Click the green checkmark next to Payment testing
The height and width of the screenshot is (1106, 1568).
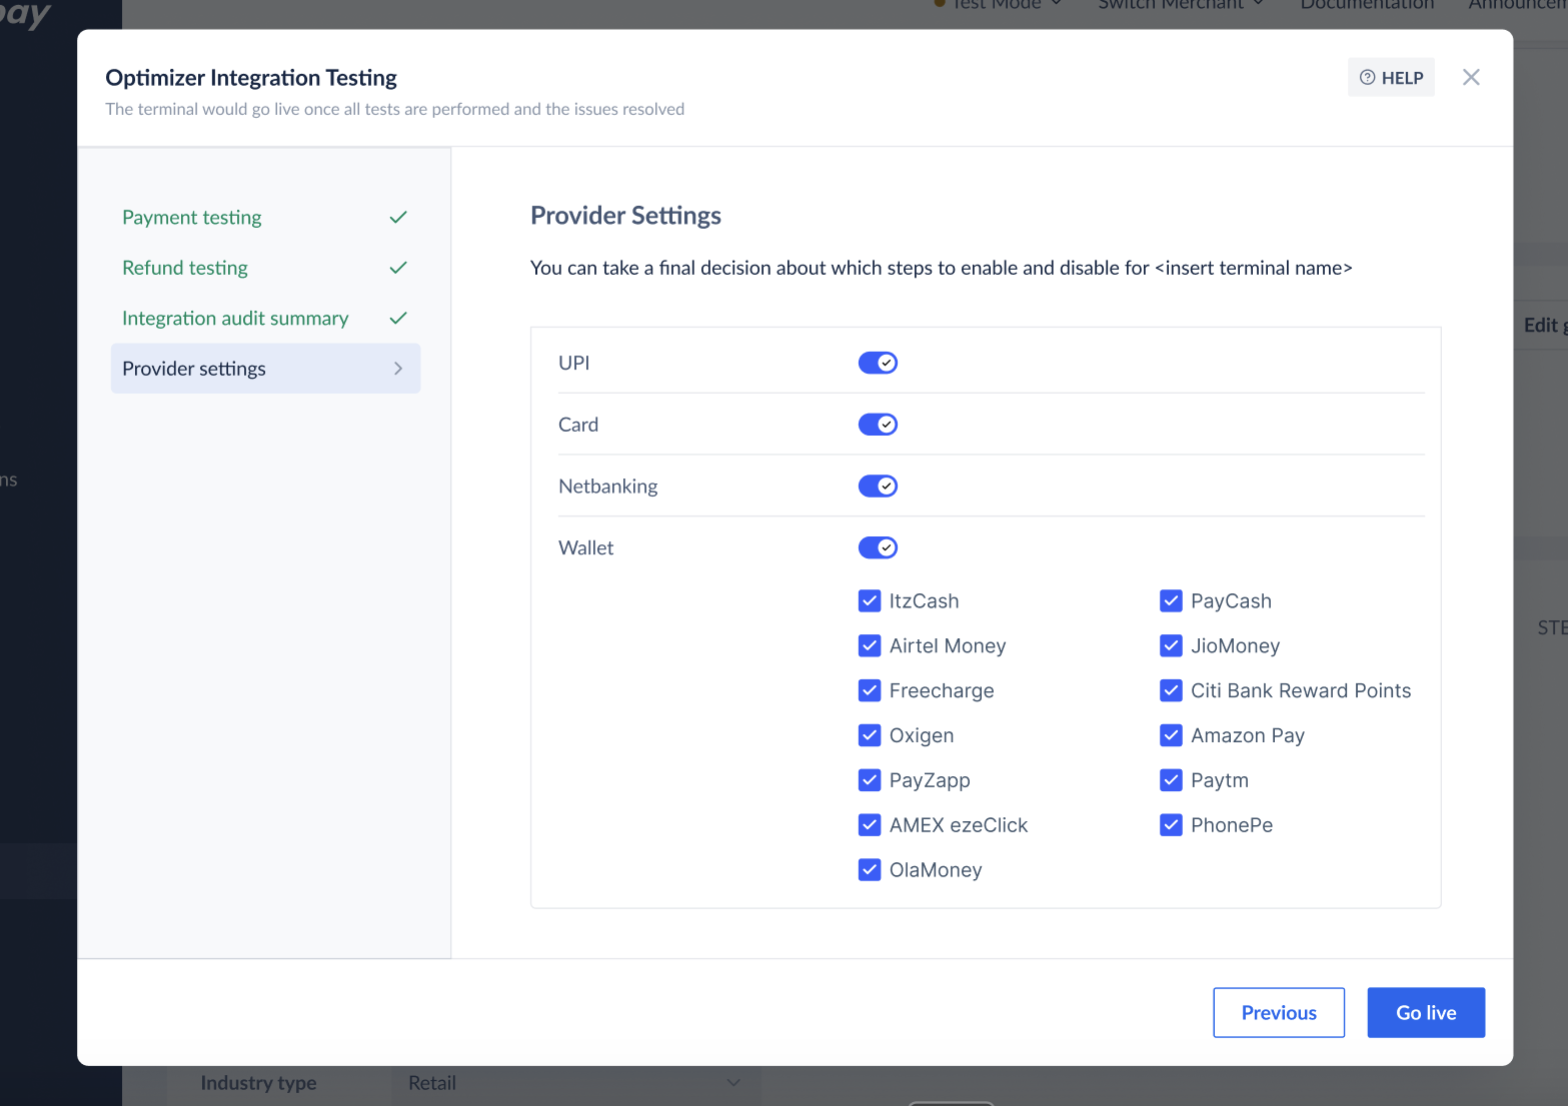tap(398, 217)
